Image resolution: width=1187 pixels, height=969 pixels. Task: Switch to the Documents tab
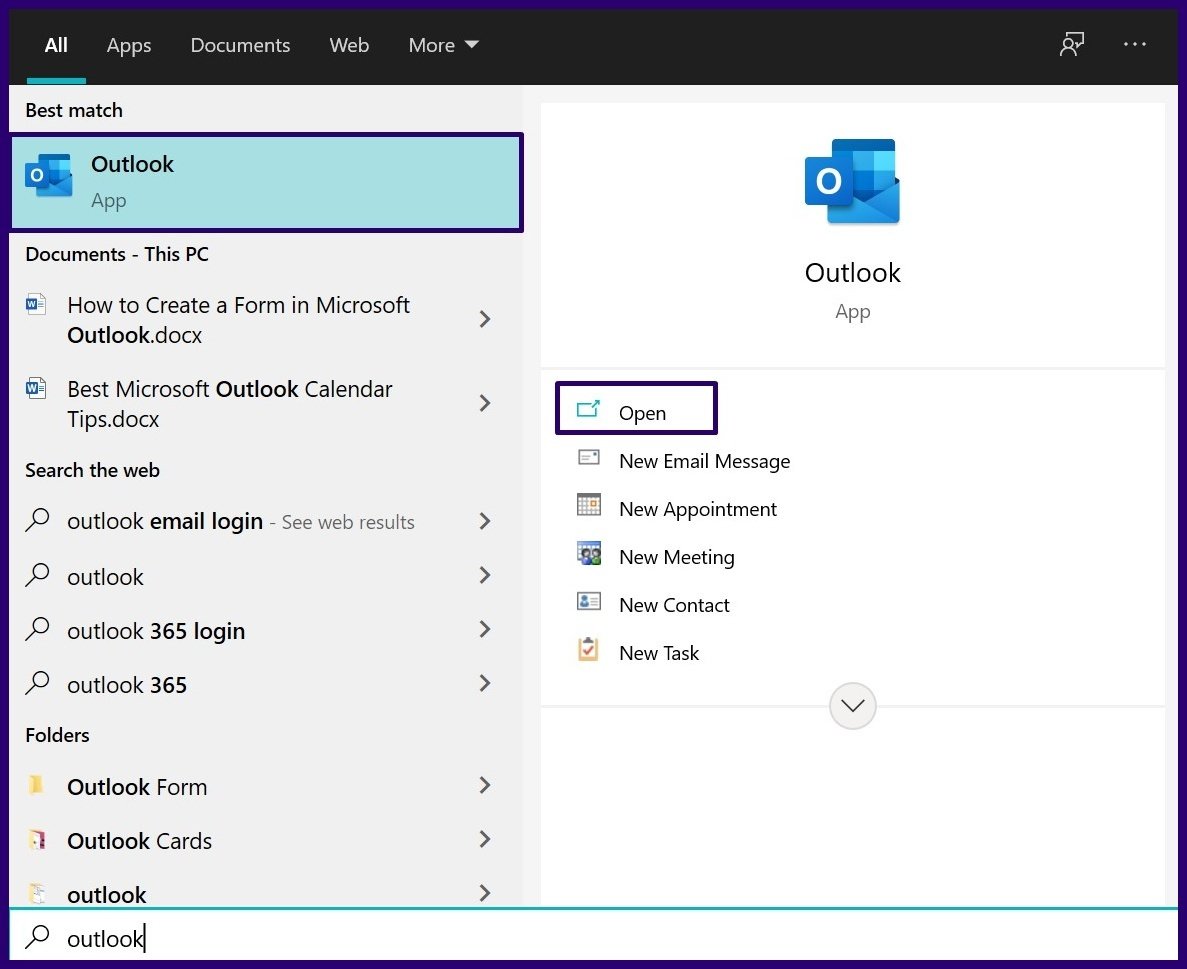coord(240,45)
